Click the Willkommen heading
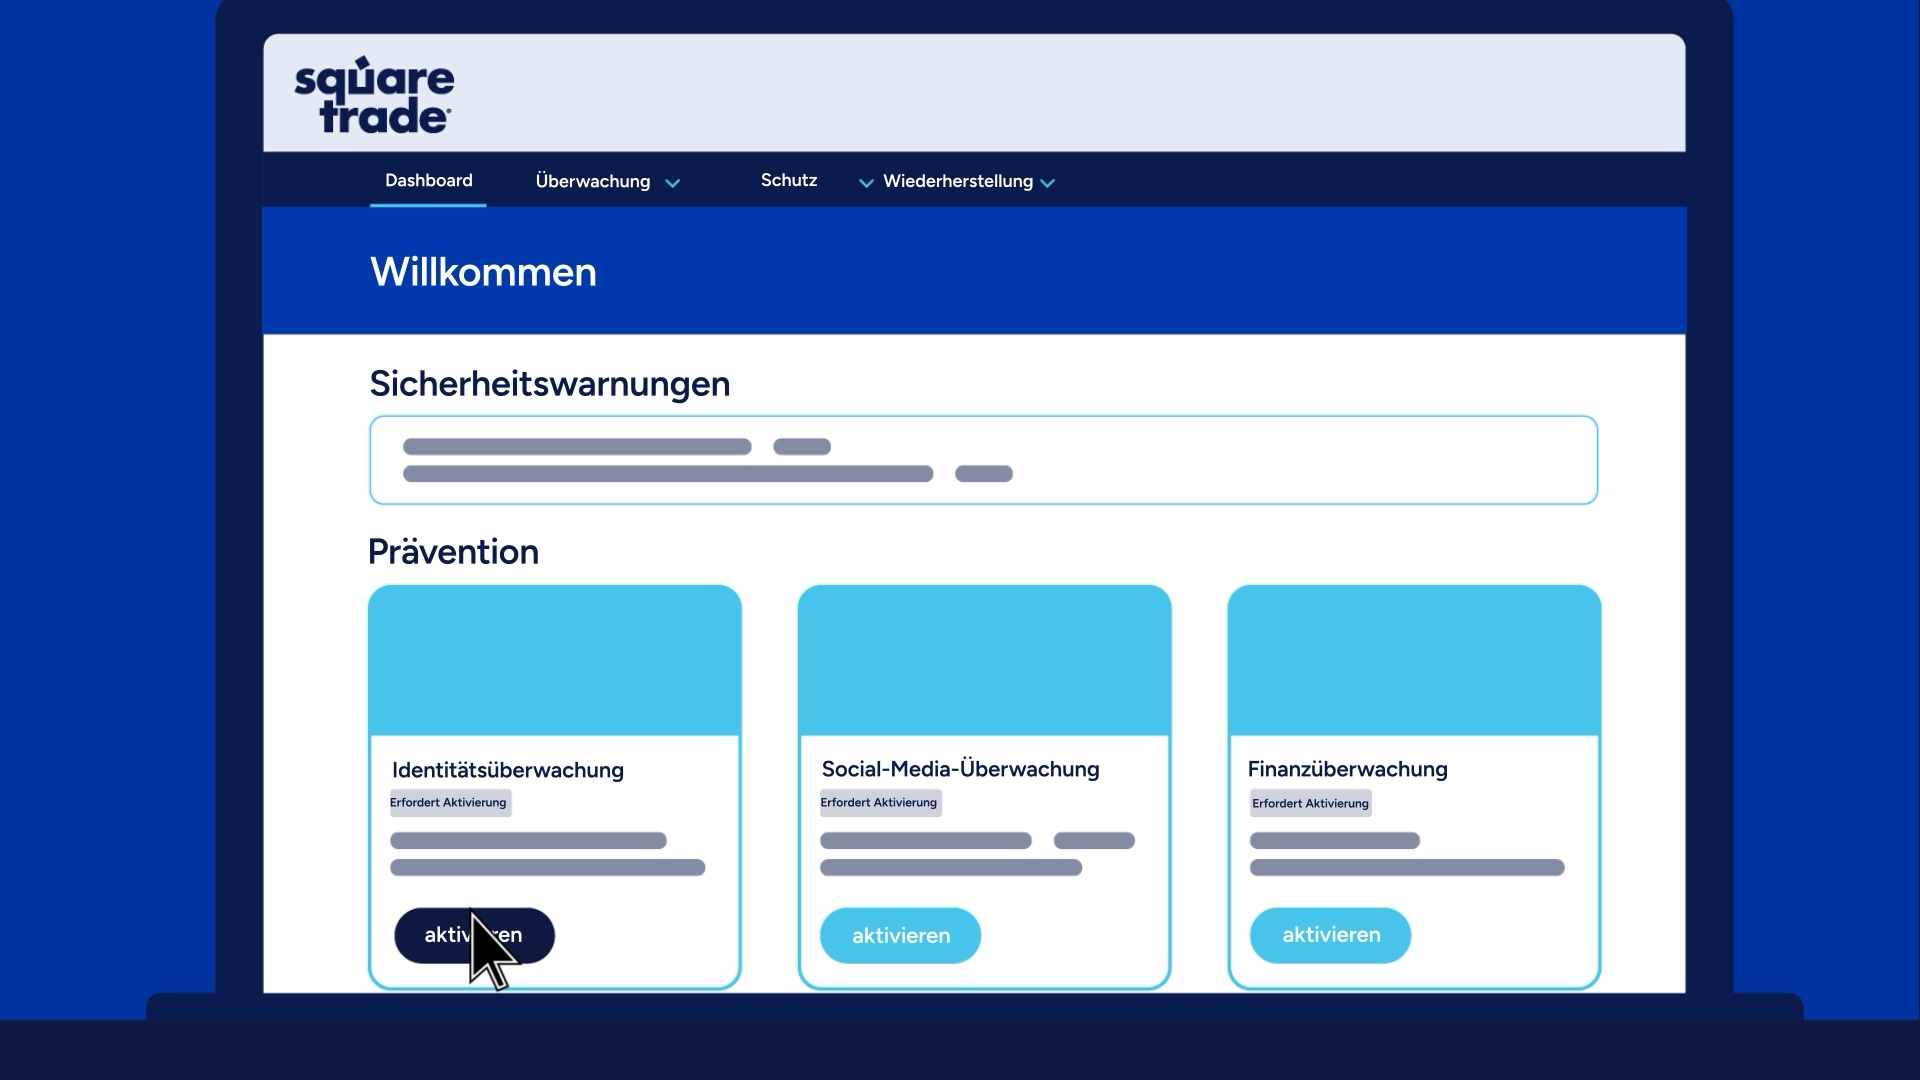The image size is (1920, 1080). coord(483,272)
